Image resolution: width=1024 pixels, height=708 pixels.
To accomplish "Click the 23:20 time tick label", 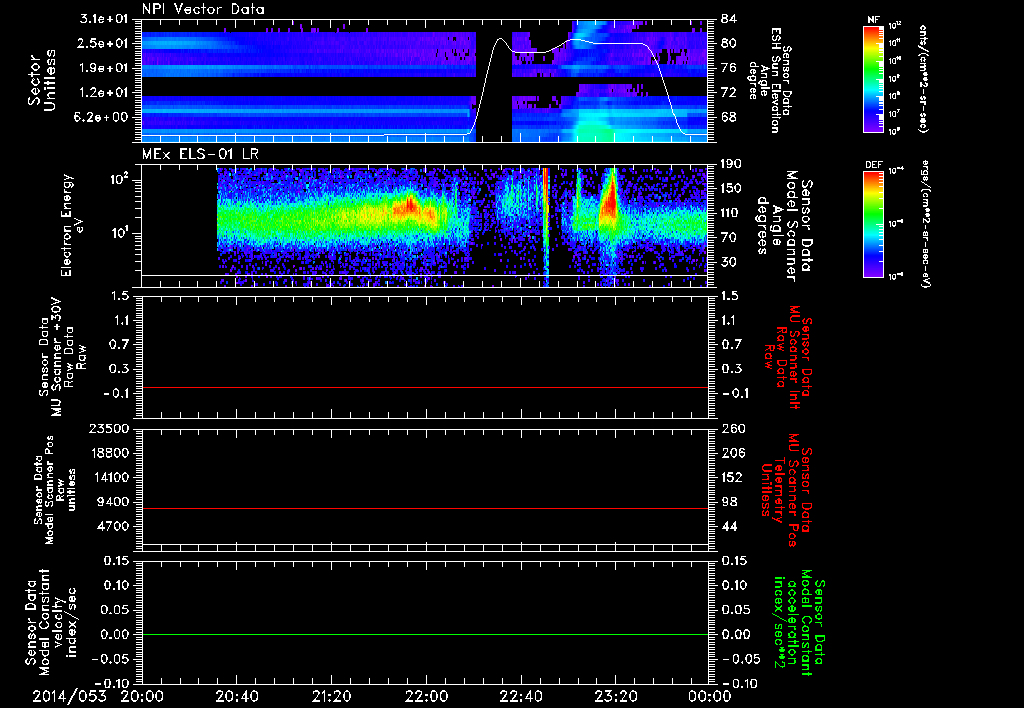I will click(x=615, y=696).
